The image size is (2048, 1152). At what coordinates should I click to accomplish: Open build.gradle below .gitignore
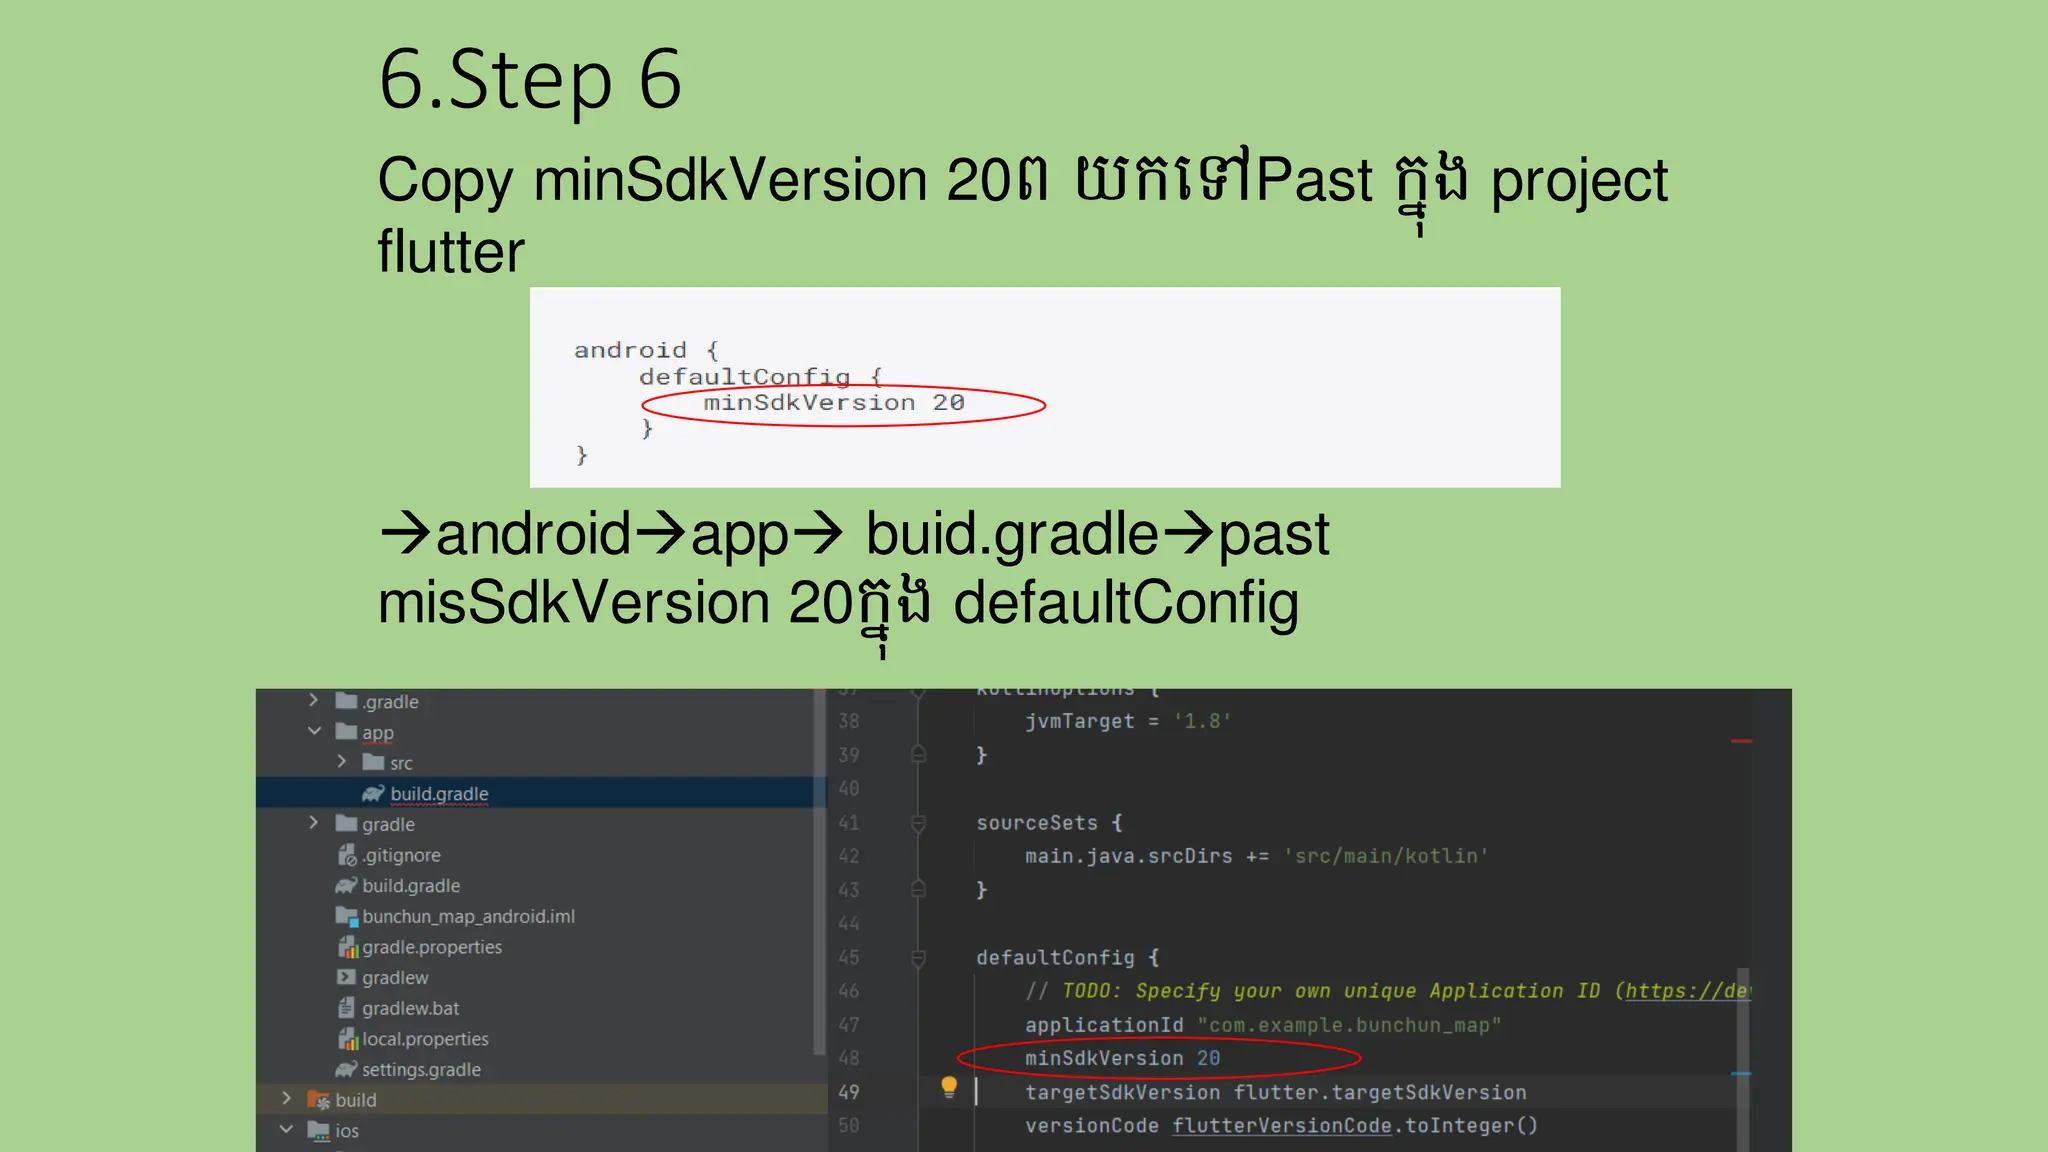[x=411, y=886]
